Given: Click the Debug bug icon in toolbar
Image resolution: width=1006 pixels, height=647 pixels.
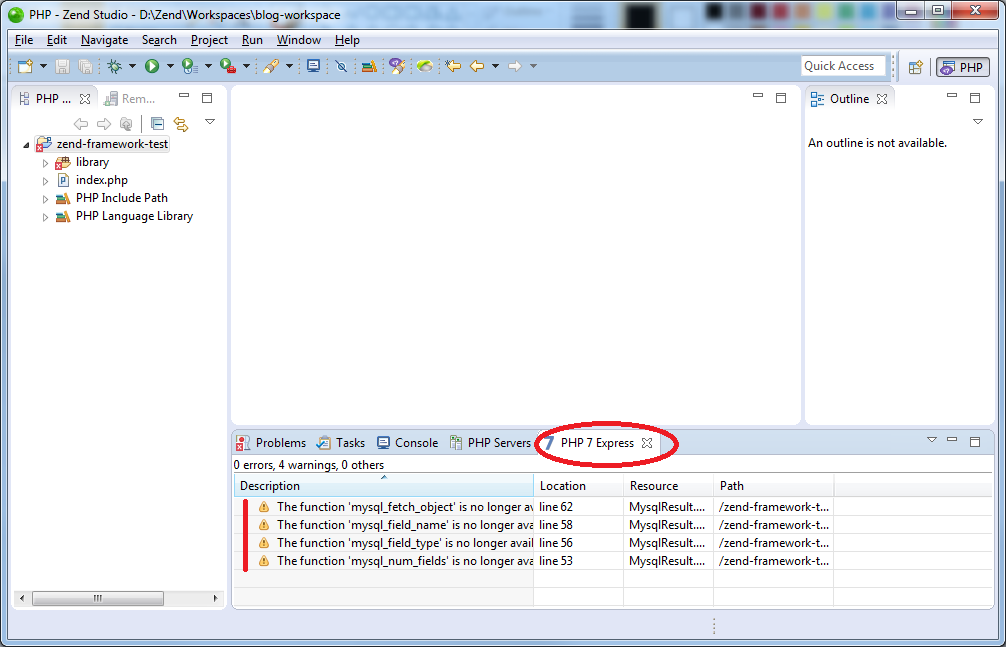Looking at the screenshot, I should point(114,65).
